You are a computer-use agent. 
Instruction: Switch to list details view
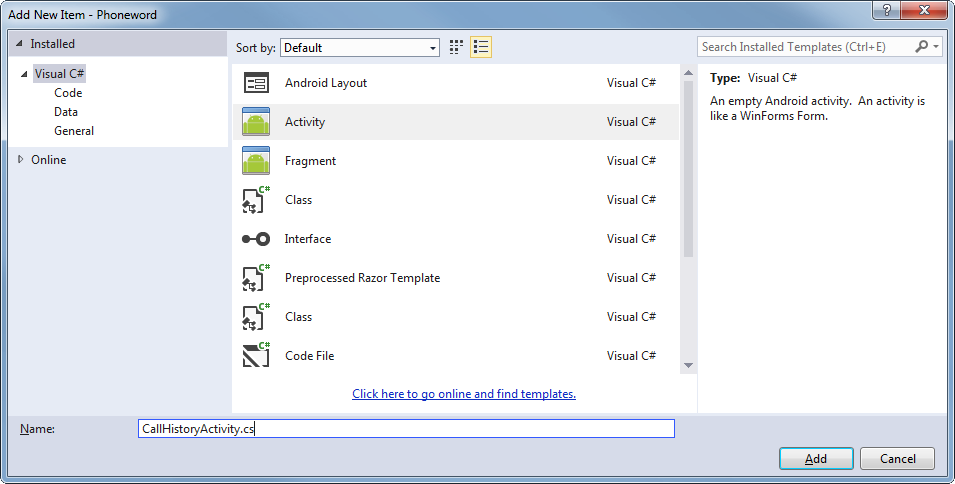(481, 47)
